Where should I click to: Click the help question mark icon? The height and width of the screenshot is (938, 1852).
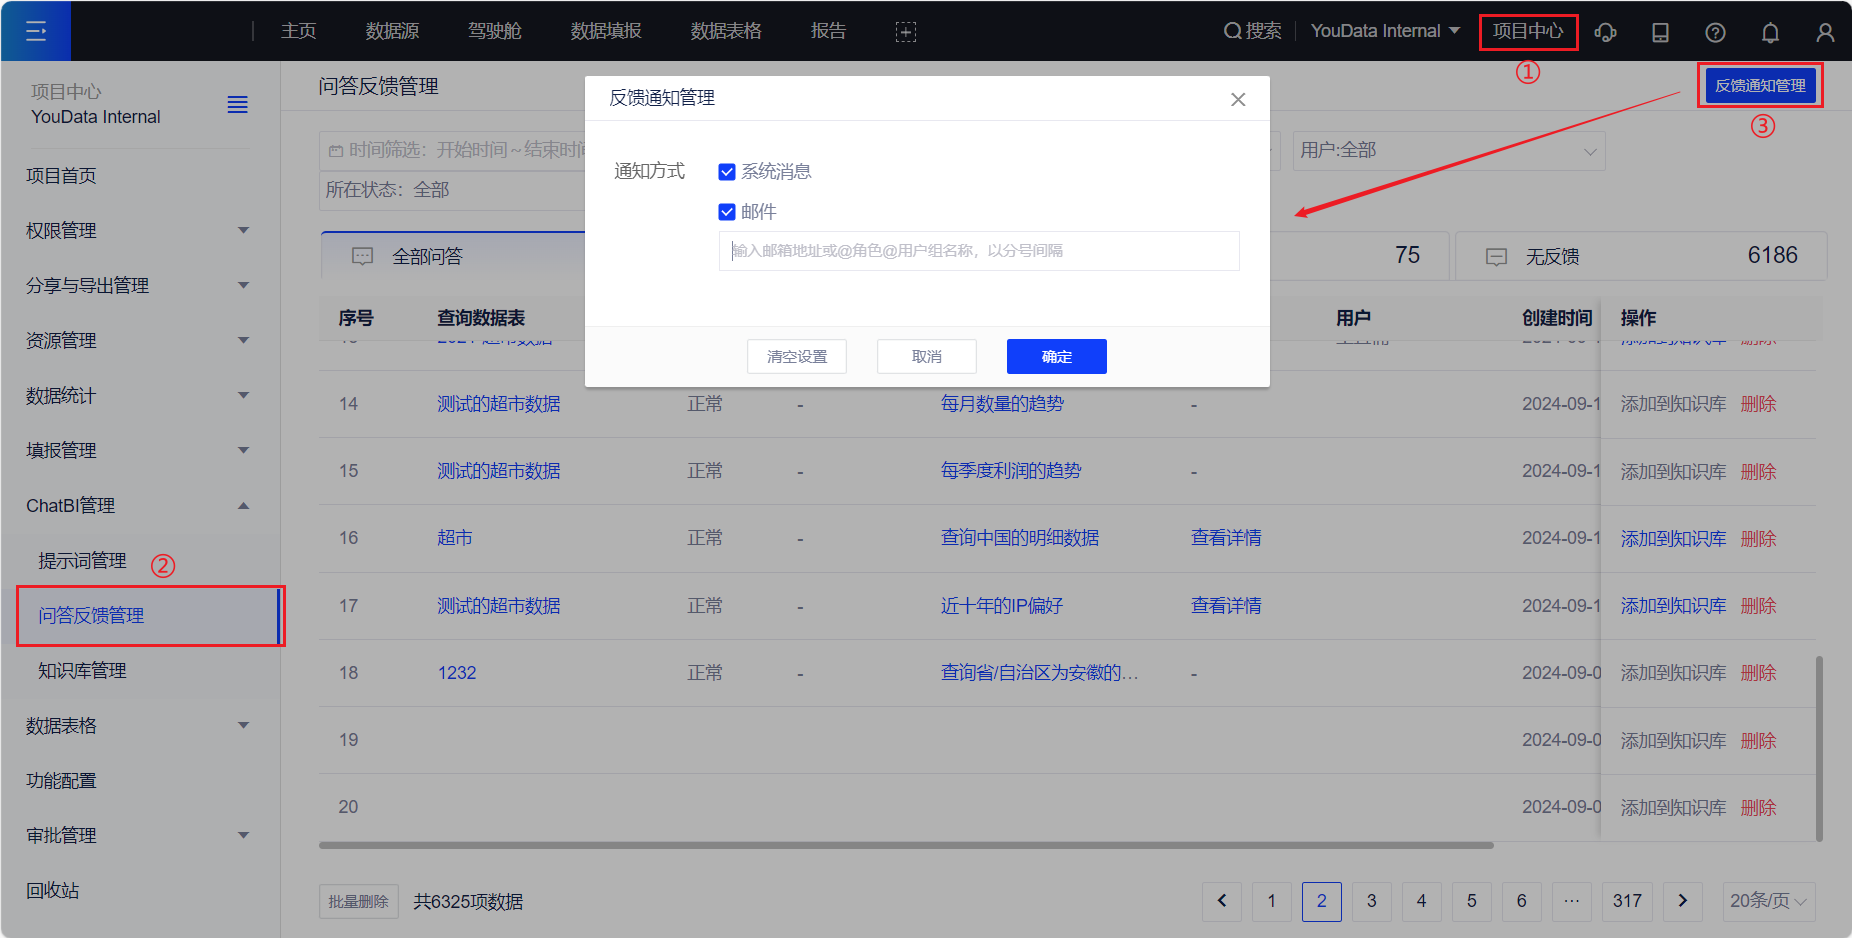(x=1715, y=32)
